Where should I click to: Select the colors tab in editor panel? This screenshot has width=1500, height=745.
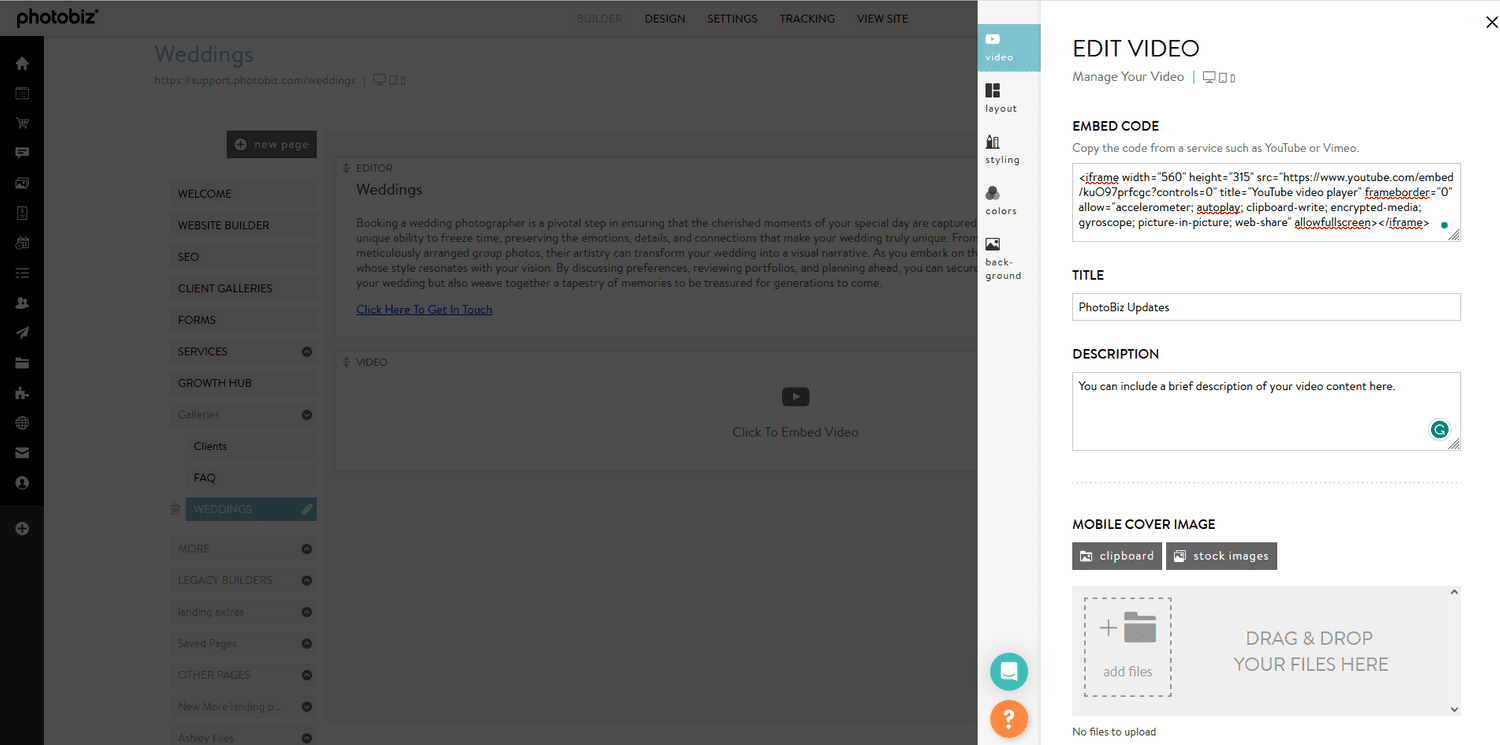(1000, 200)
